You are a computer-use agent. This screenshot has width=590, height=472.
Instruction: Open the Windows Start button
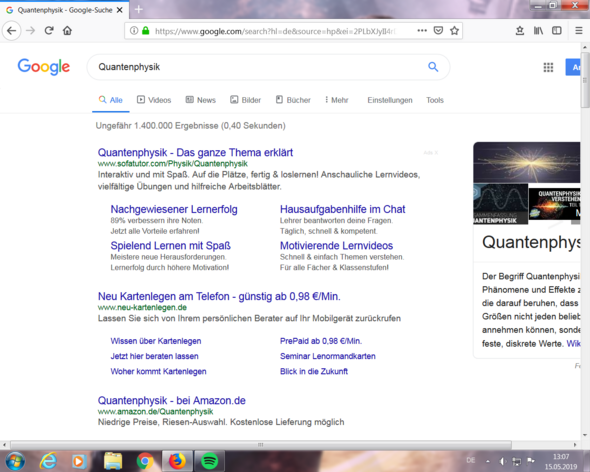click(x=15, y=461)
